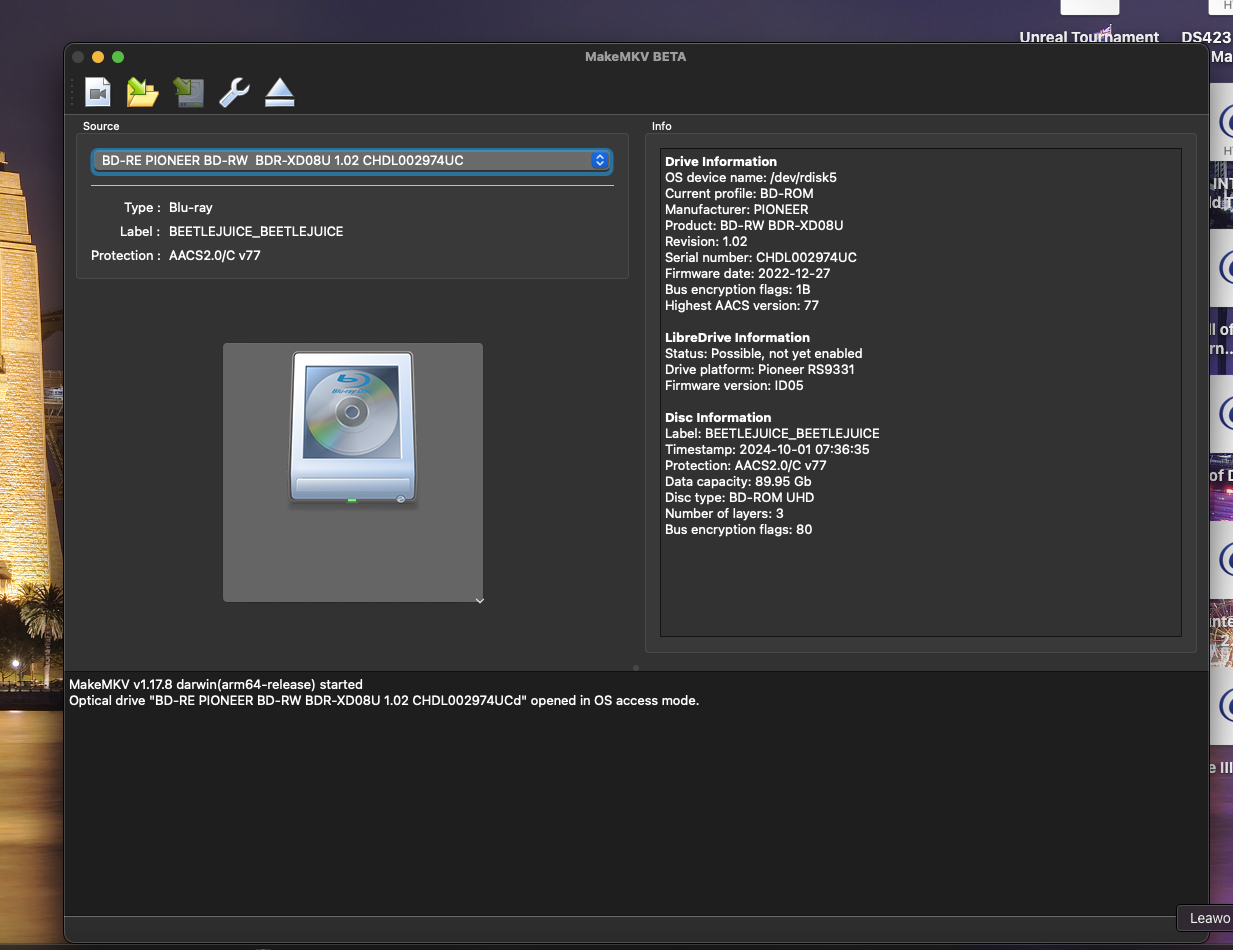Click source protection value AACS2.0/C v77
Screen dimensions: 1233x950
[215, 255]
